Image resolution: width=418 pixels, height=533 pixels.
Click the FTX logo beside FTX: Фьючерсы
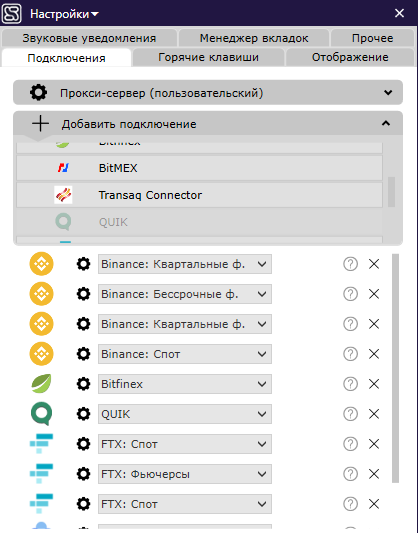pyautogui.click(x=41, y=473)
